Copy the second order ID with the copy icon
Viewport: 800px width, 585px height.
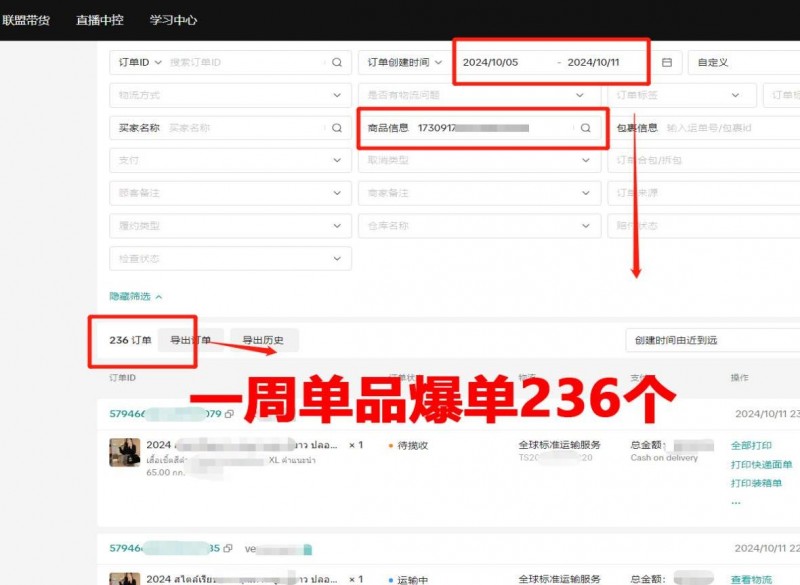click(228, 548)
